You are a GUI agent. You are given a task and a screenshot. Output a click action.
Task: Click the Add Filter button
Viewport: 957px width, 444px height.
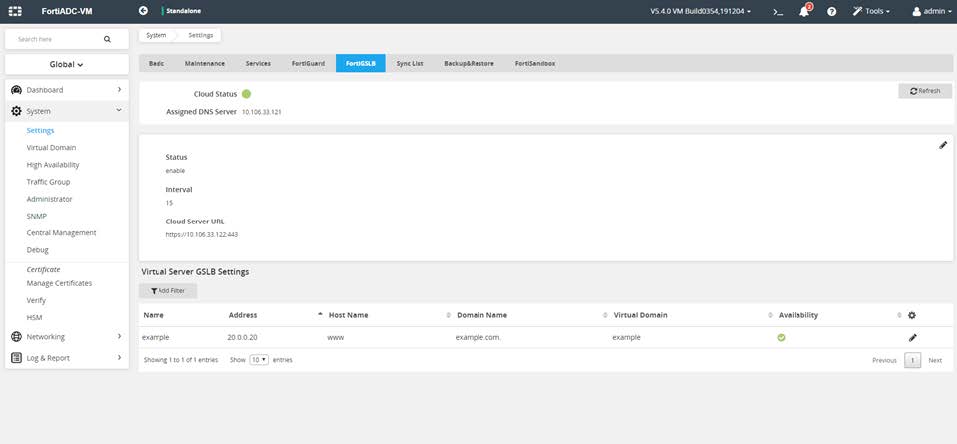pos(168,291)
